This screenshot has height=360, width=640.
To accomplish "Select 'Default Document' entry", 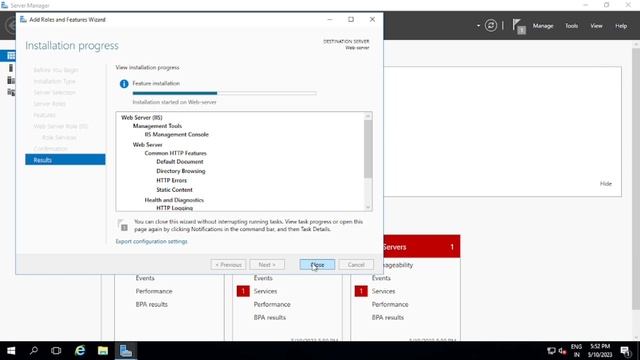I will point(180,162).
